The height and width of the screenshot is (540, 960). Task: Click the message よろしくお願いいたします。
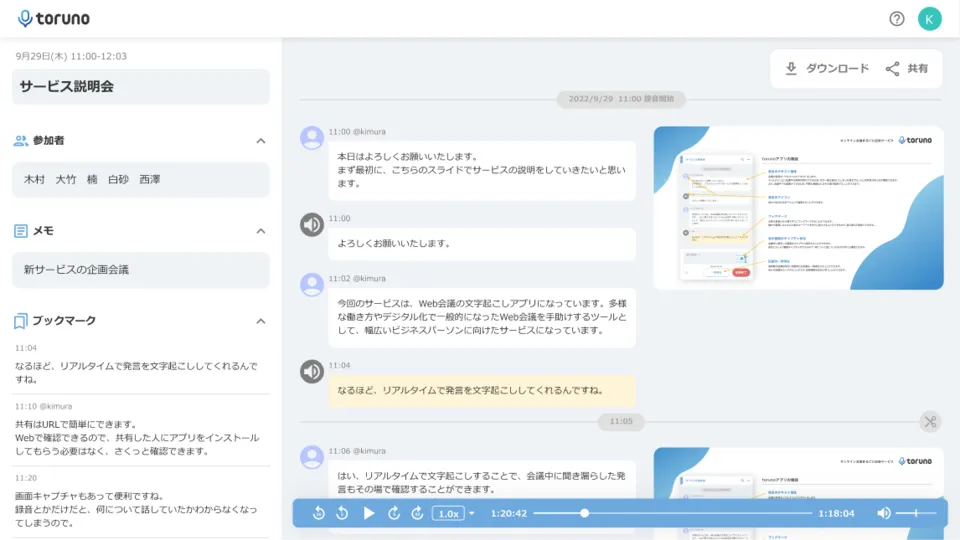pyautogui.click(x=482, y=244)
